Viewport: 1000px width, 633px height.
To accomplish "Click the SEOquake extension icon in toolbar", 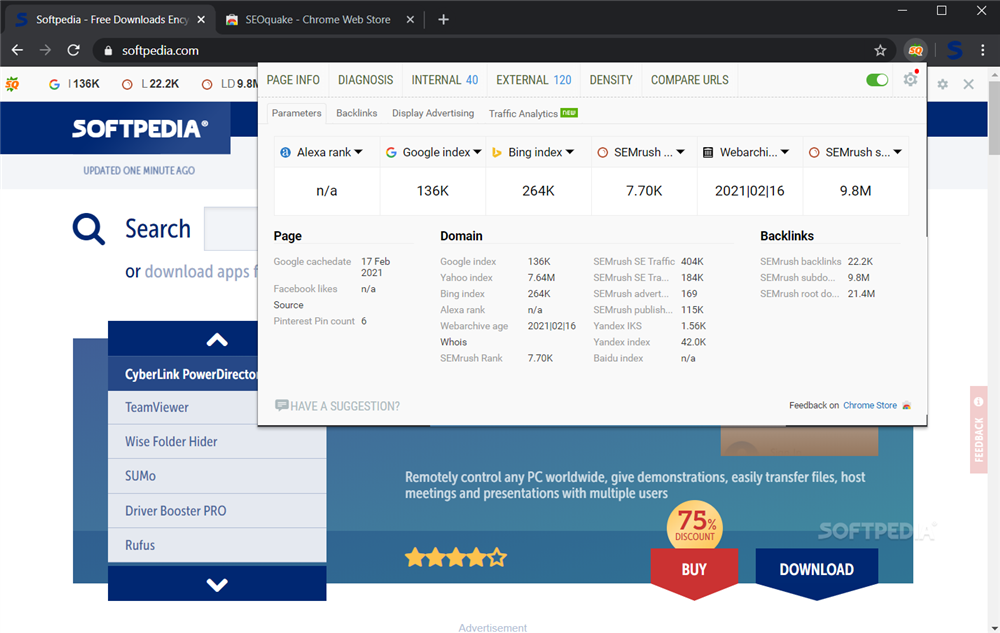I will coord(915,50).
